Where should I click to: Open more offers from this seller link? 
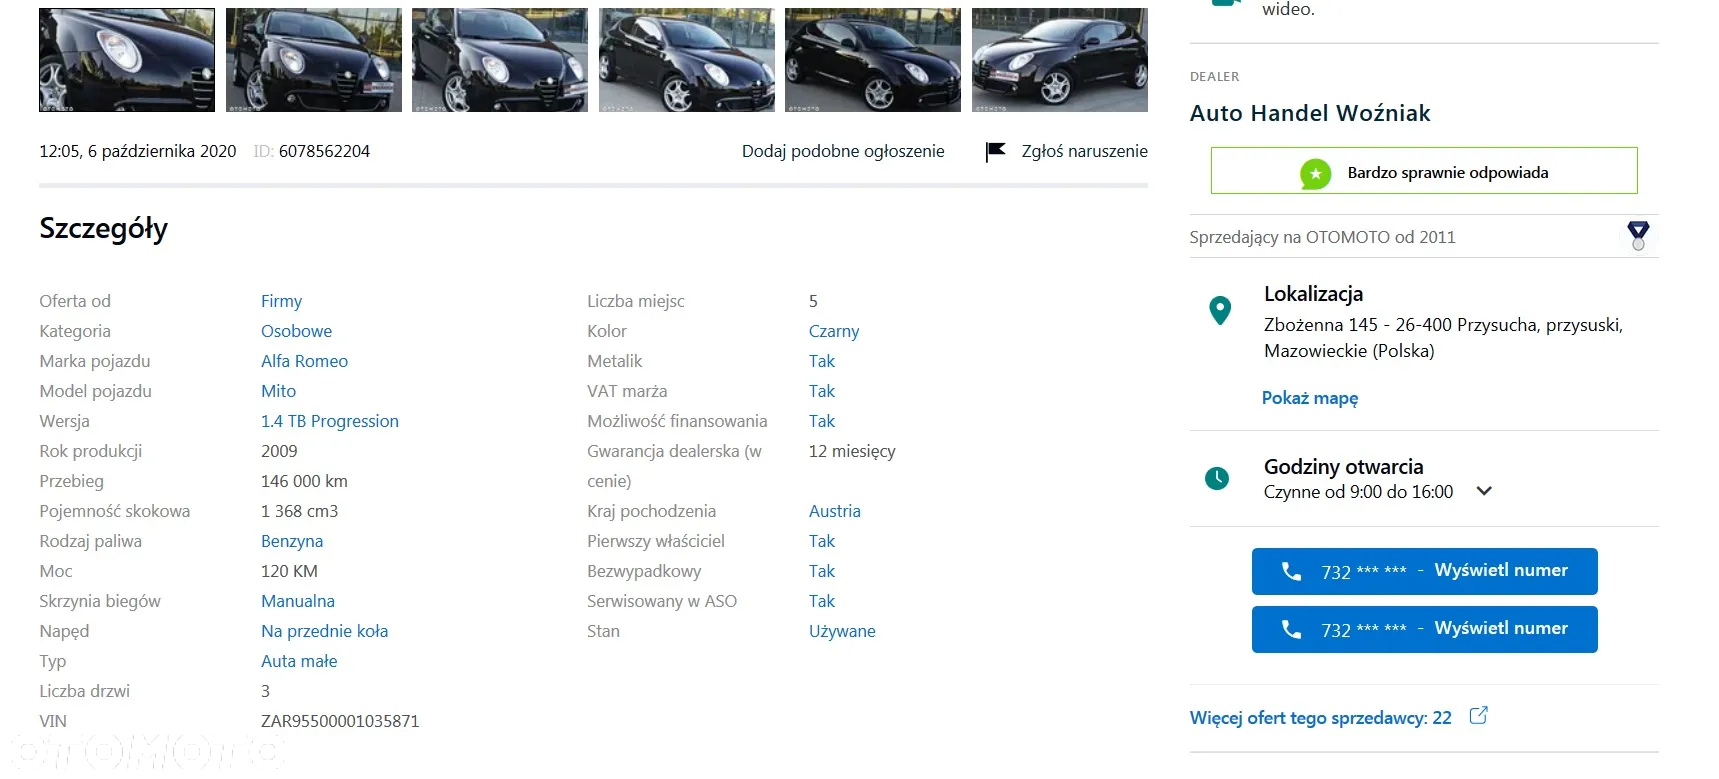point(1320,718)
